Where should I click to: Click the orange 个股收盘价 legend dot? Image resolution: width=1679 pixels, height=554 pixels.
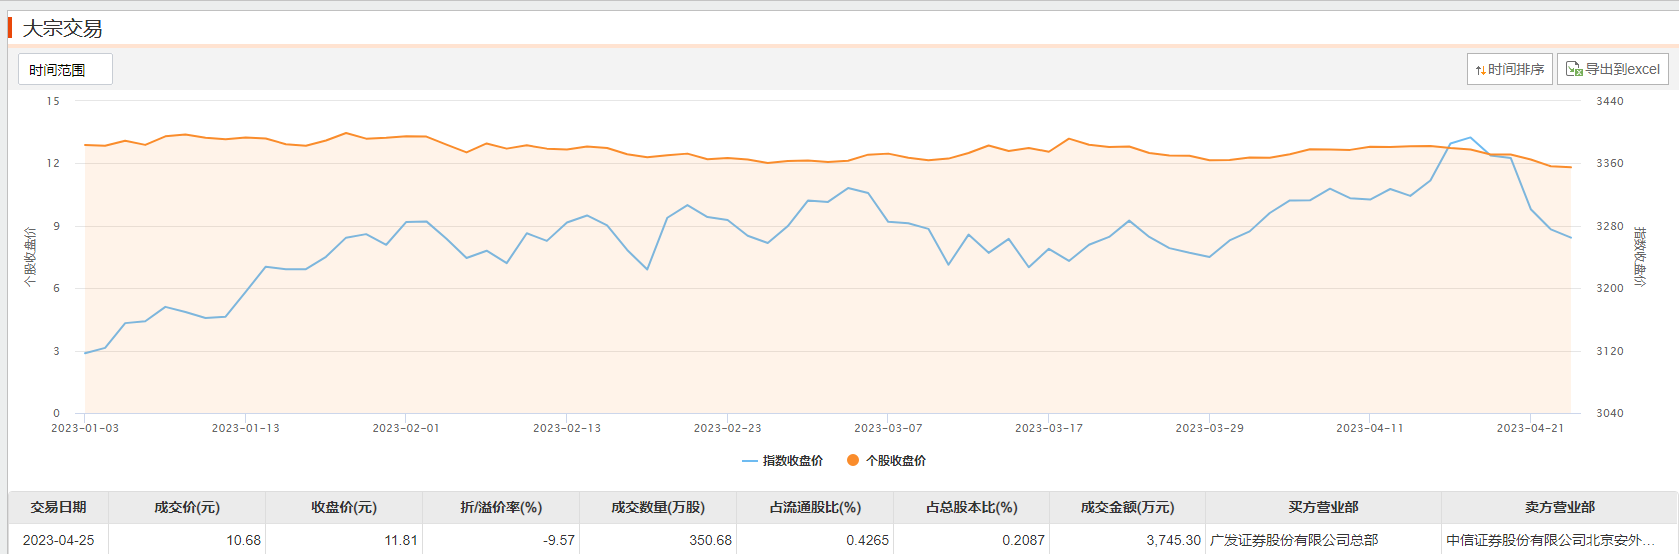[853, 461]
